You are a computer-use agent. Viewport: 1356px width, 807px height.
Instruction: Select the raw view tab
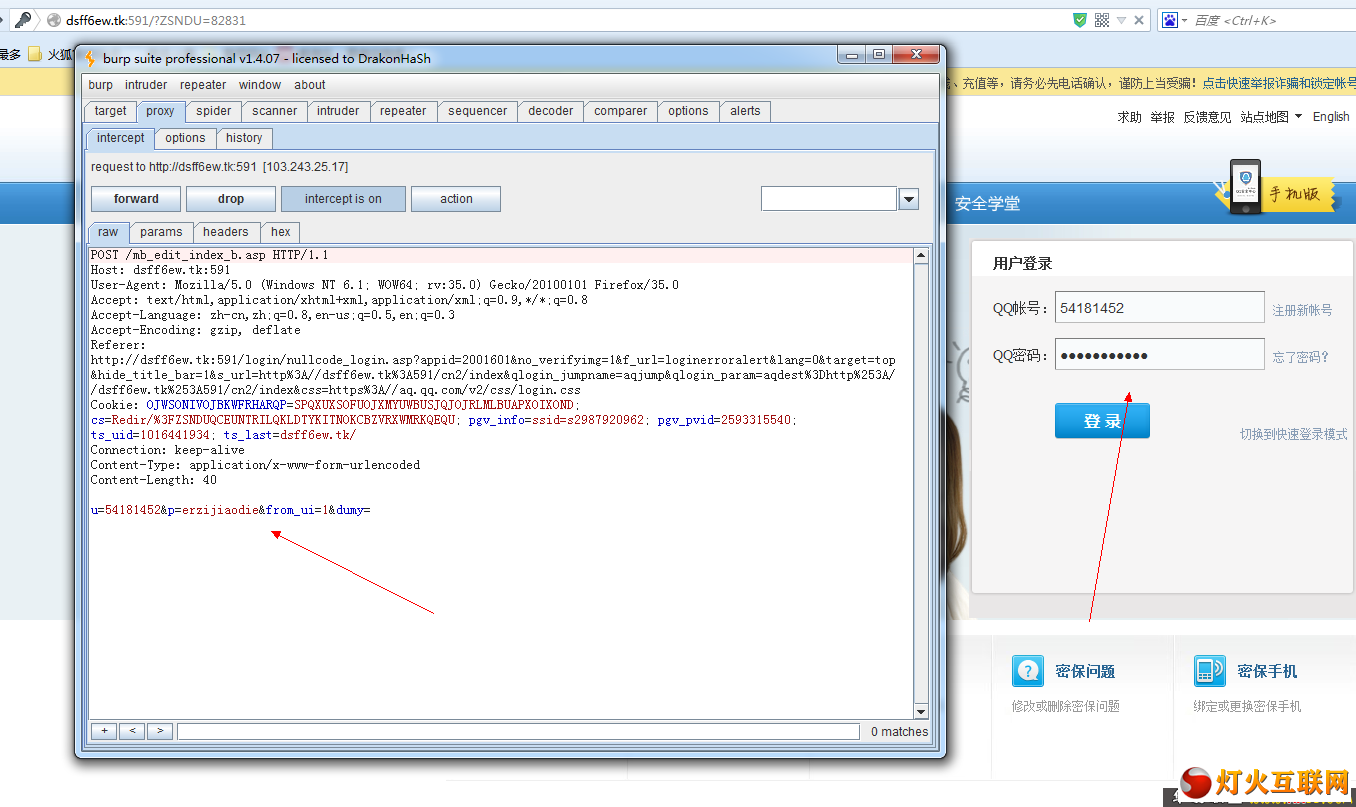pyautogui.click(x=108, y=232)
